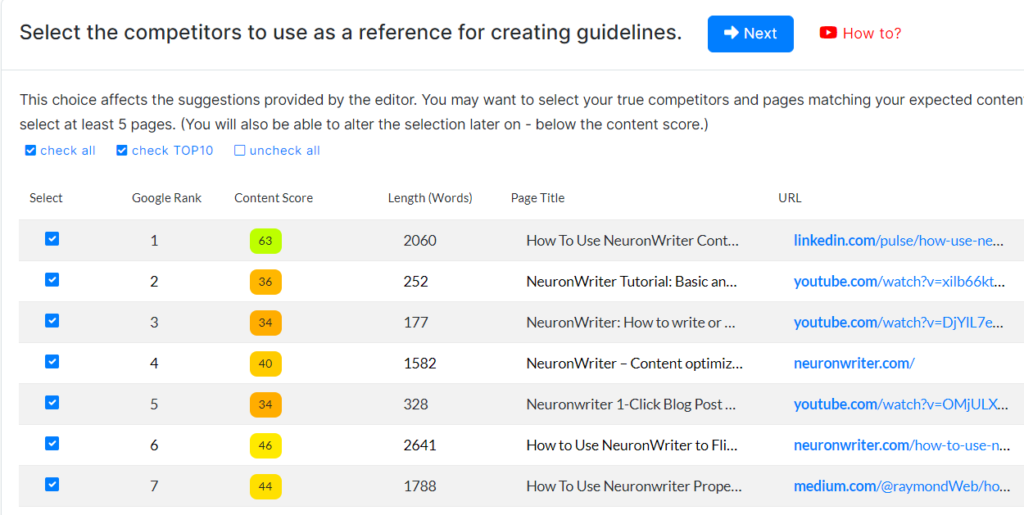Click the Page Title column header
1024x515 pixels.
[x=537, y=198]
